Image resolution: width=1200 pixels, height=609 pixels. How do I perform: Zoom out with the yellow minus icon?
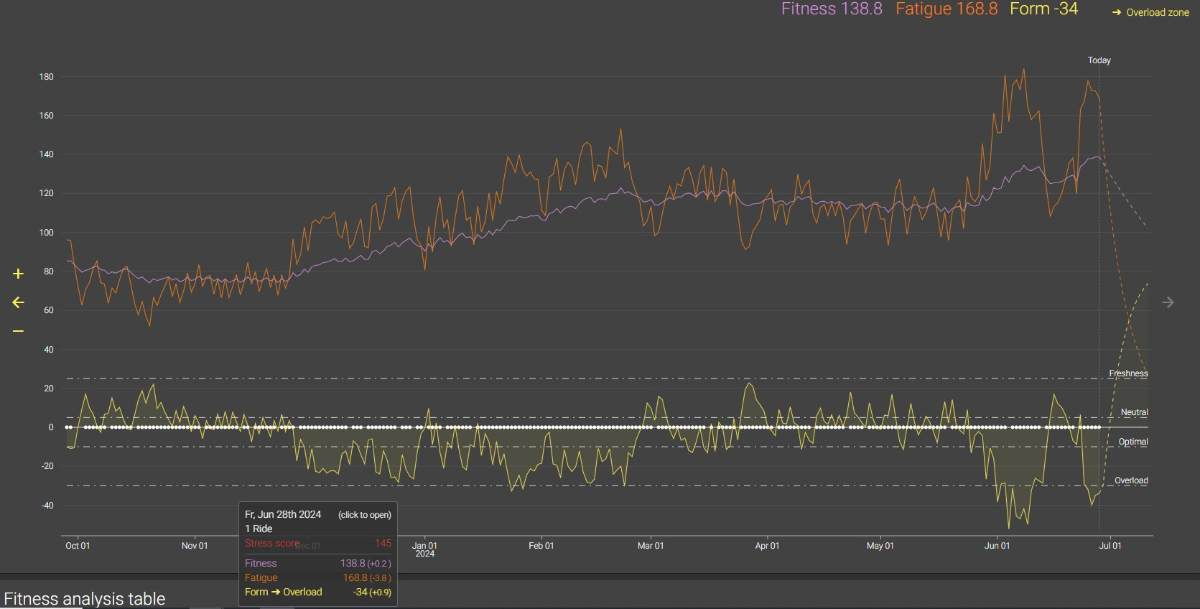click(17, 331)
